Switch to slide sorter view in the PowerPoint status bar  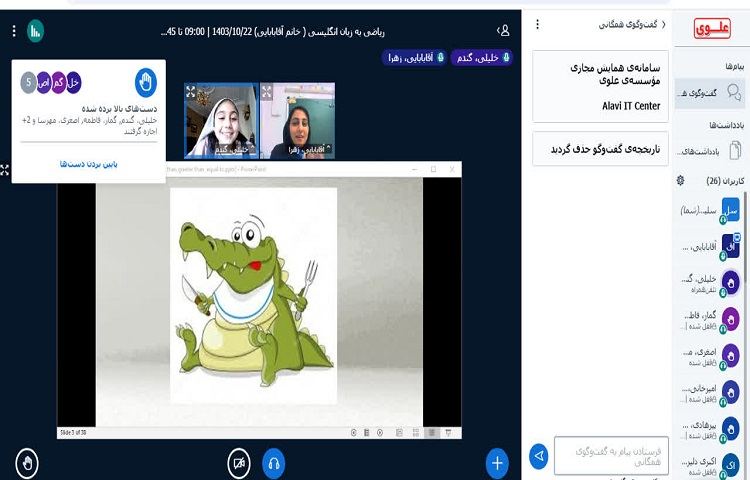point(416,433)
